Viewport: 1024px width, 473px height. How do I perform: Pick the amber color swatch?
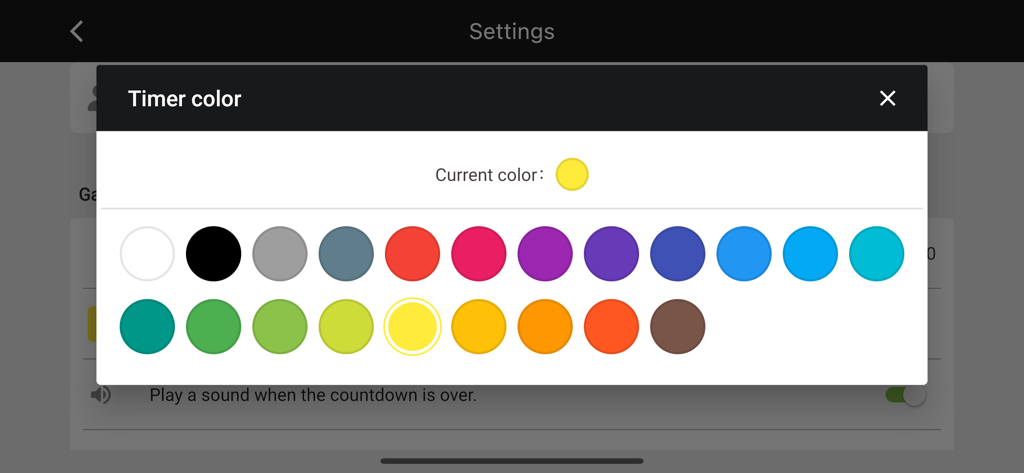point(479,327)
